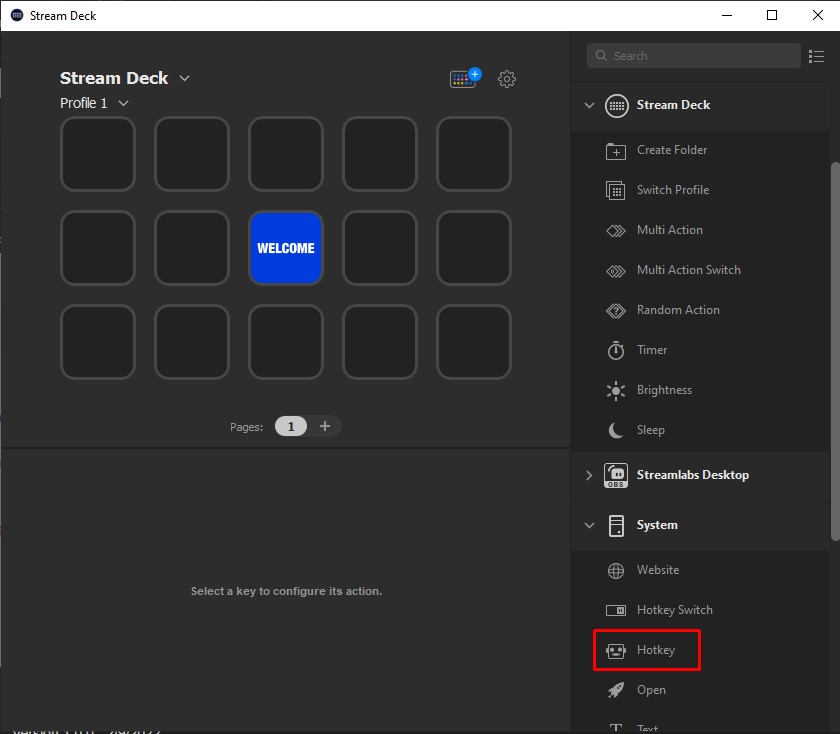Click the Hotkey Switch label
Screen dimensions: 840x734
click(674, 610)
